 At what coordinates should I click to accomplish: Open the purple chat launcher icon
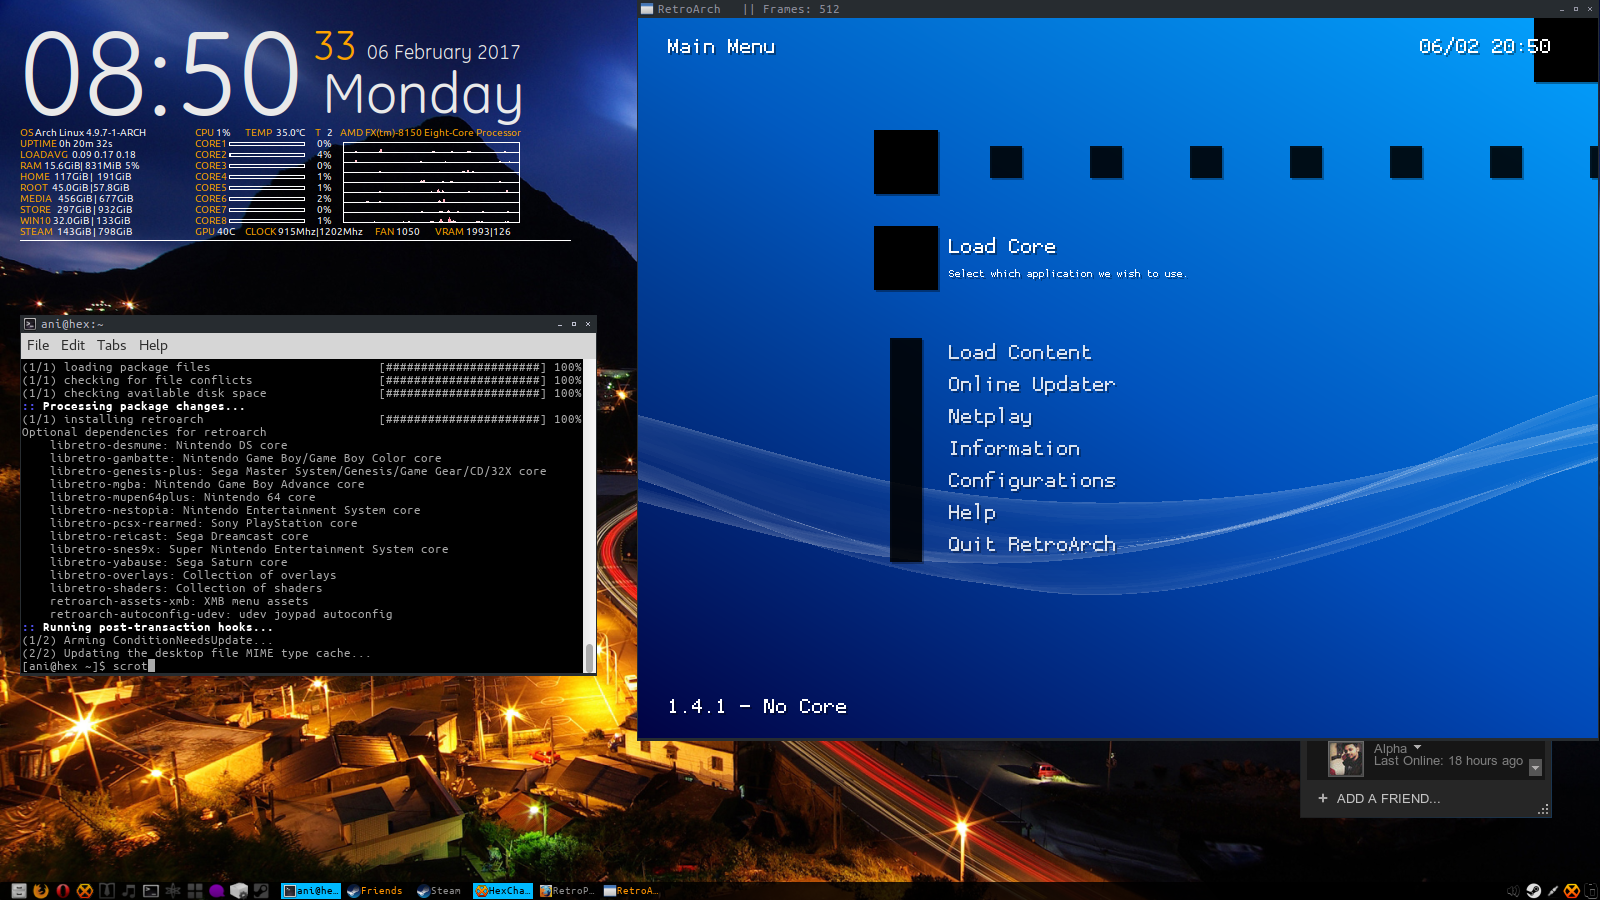(x=217, y=891)
